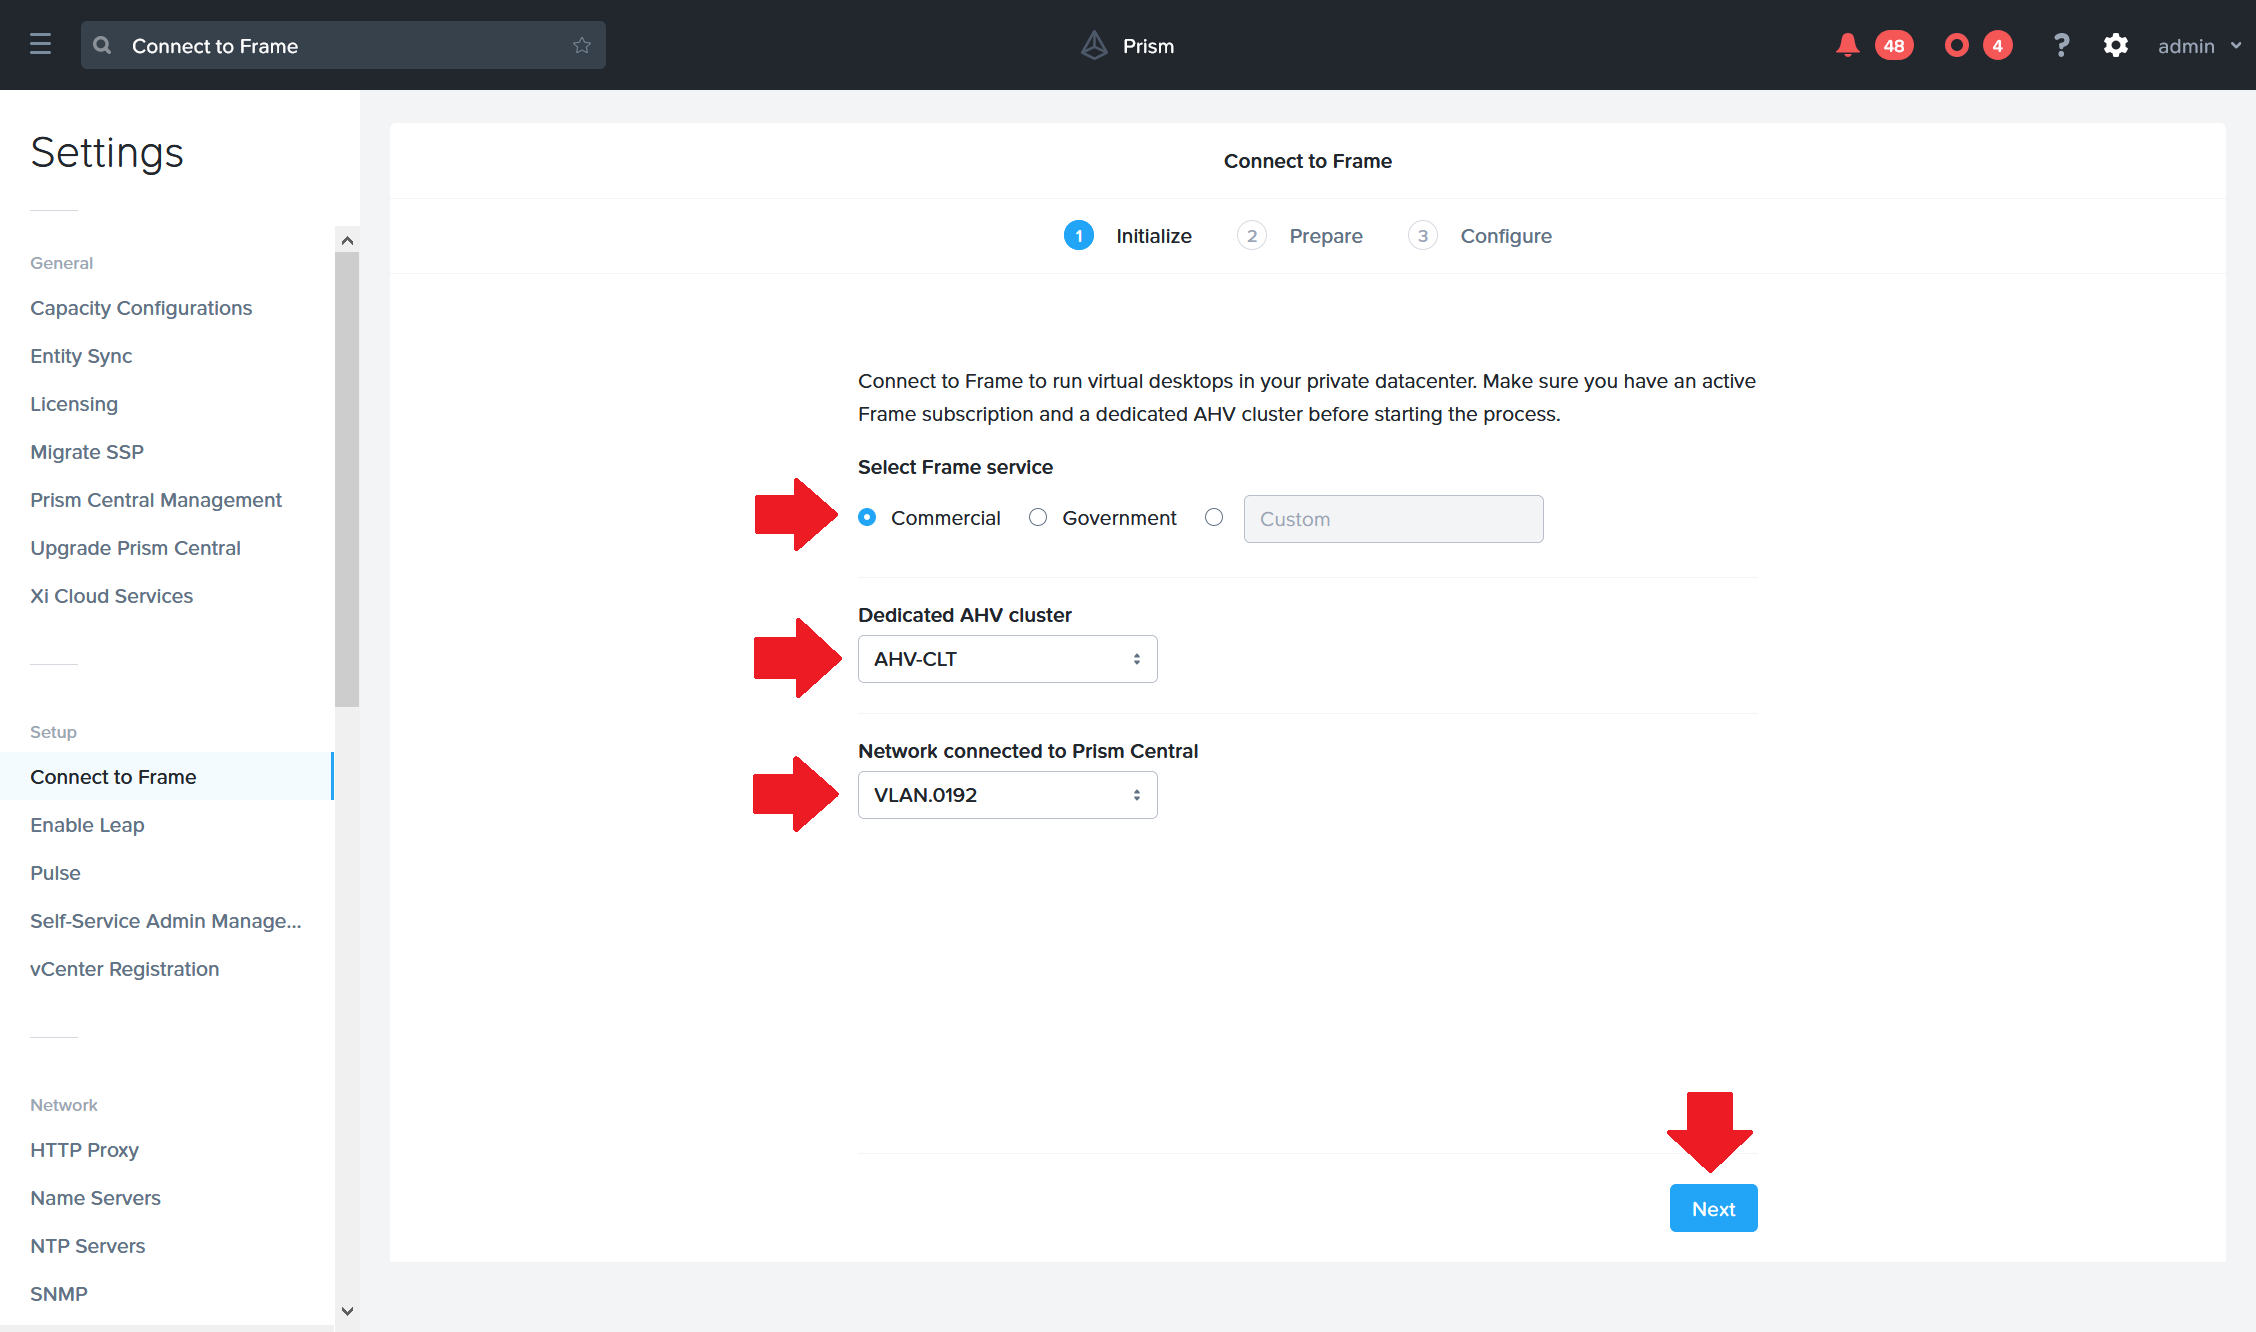This screenshot has height=1332, width=2256.
Task: Click the Prism logo icon
Action: point(1094,45)
